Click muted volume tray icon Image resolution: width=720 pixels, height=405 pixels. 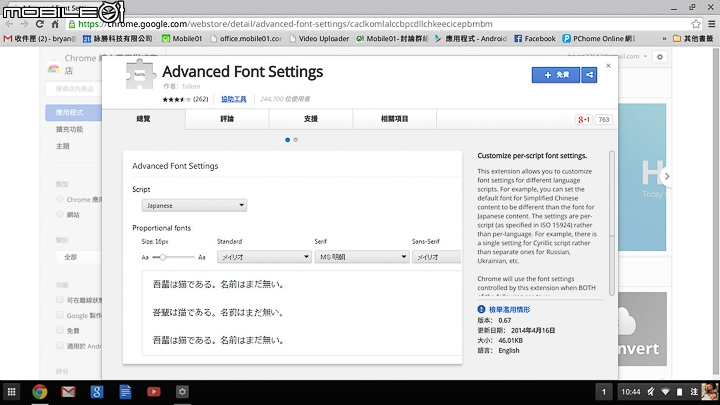[x=651, y=392]
